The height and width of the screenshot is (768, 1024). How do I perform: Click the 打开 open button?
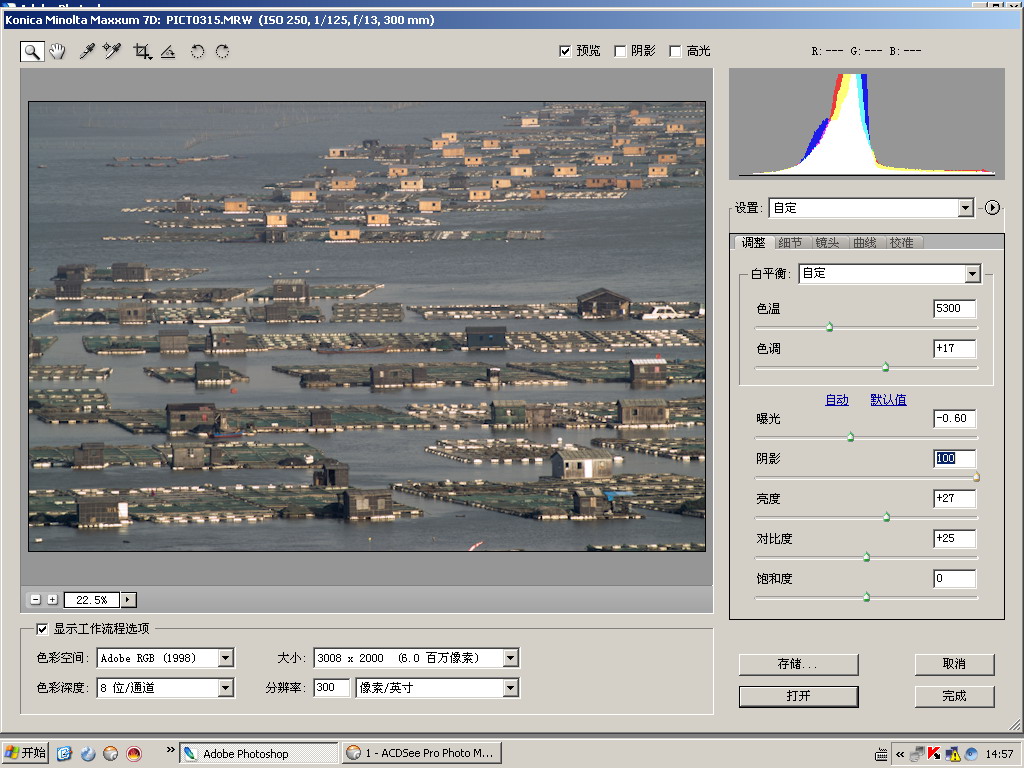coord(798,696)
